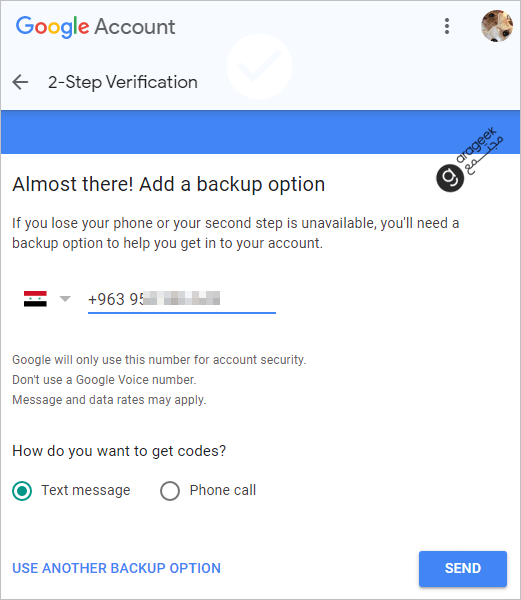521x600 pixels.
Task: Click USE ANOTHER BACKUP OPTION link
Action: point(117,568)
